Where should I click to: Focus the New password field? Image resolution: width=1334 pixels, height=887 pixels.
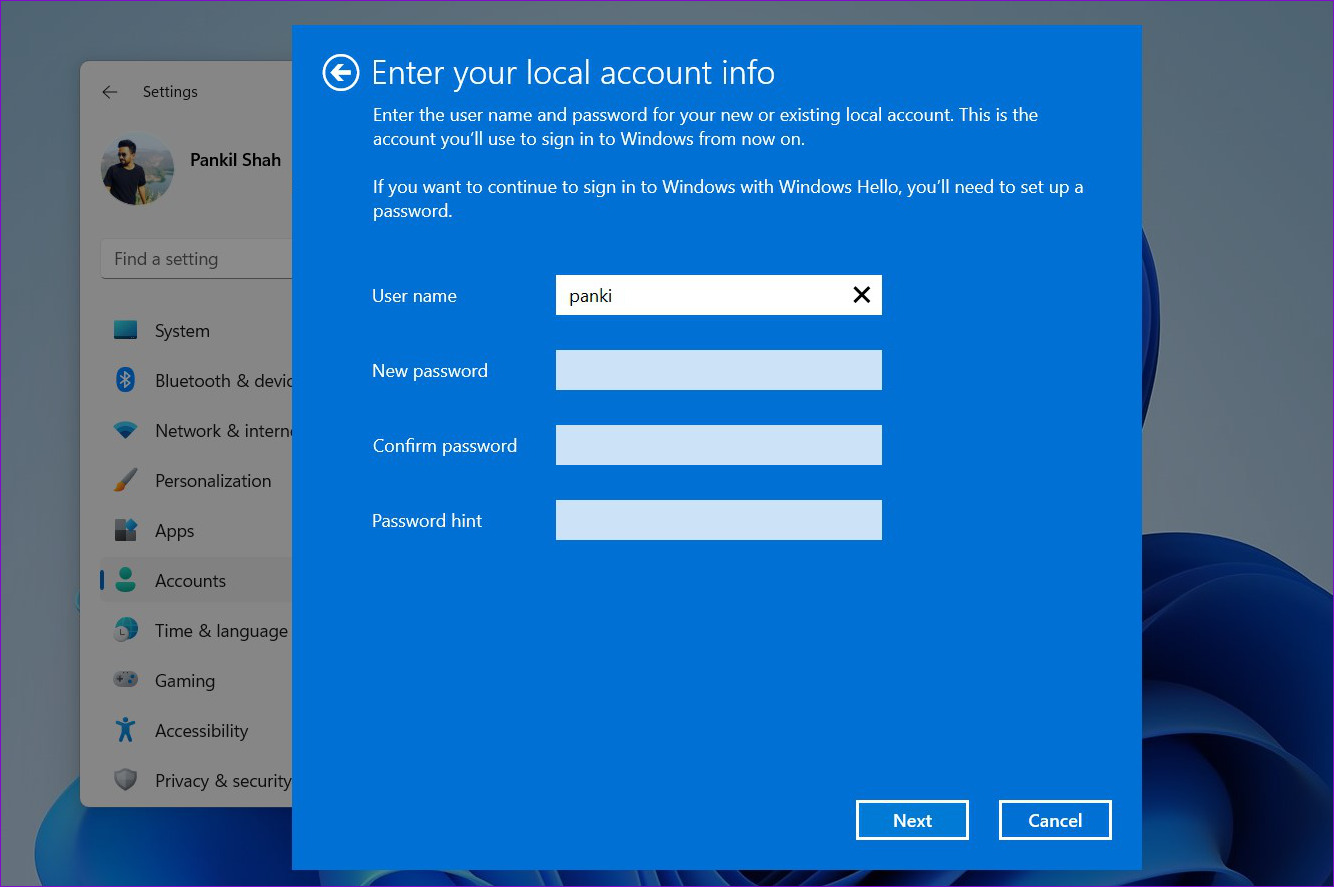pos(719,370)
